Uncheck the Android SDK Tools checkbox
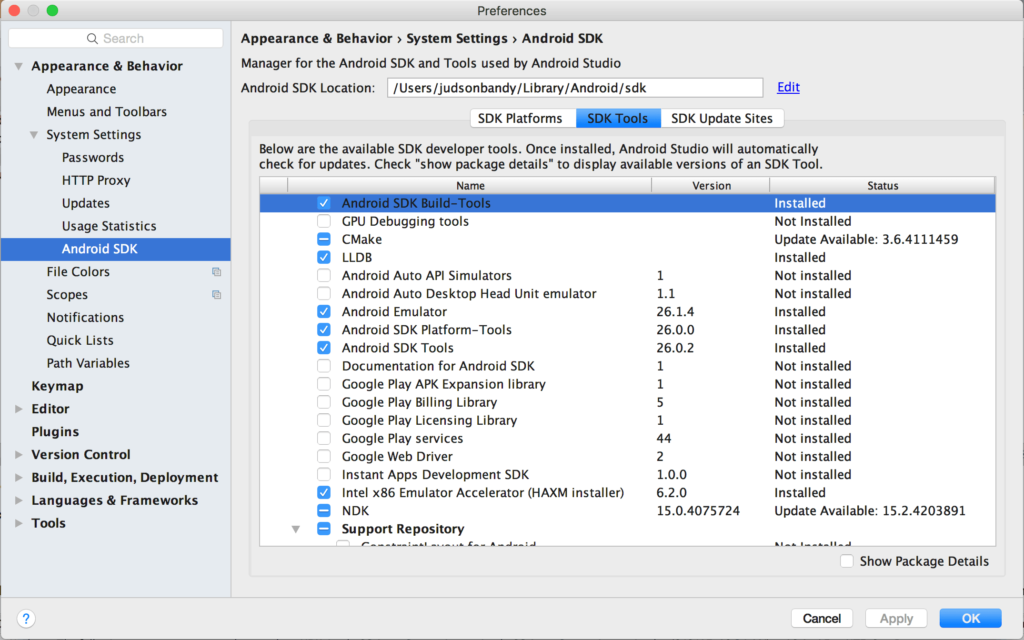The image size is (1024, 640). (x=324, y=348)
